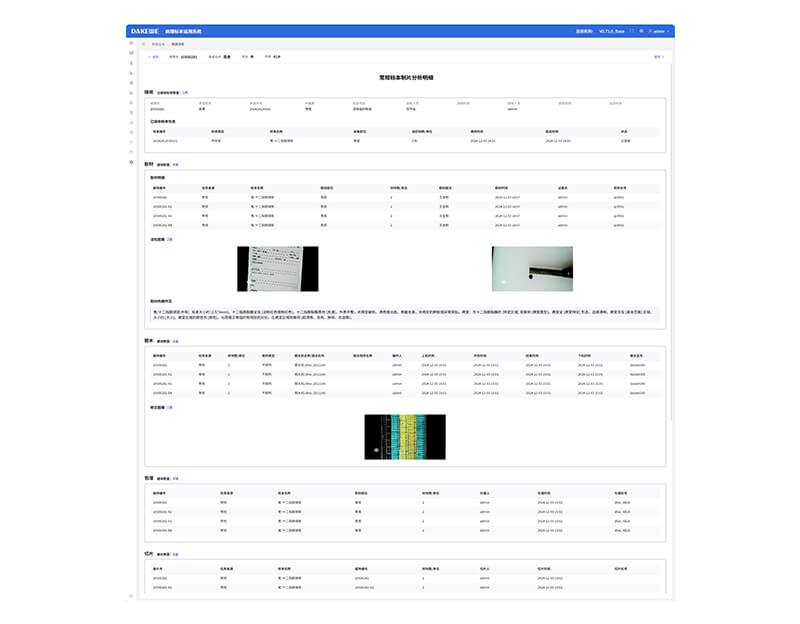Click the gear icon in the left sidebar

(131, 162)
